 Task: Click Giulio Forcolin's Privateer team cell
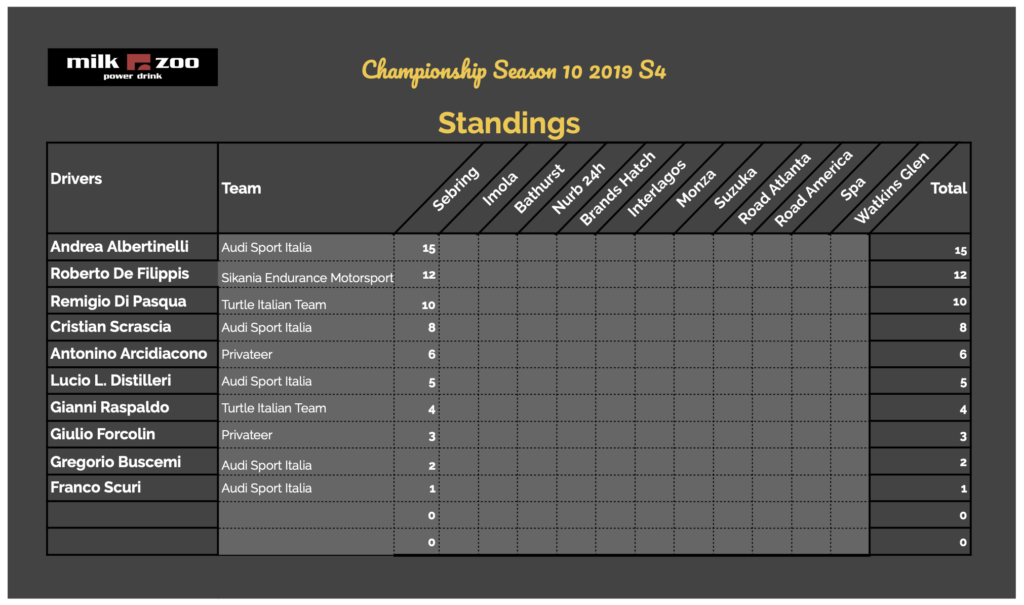[x=306, y=434]
